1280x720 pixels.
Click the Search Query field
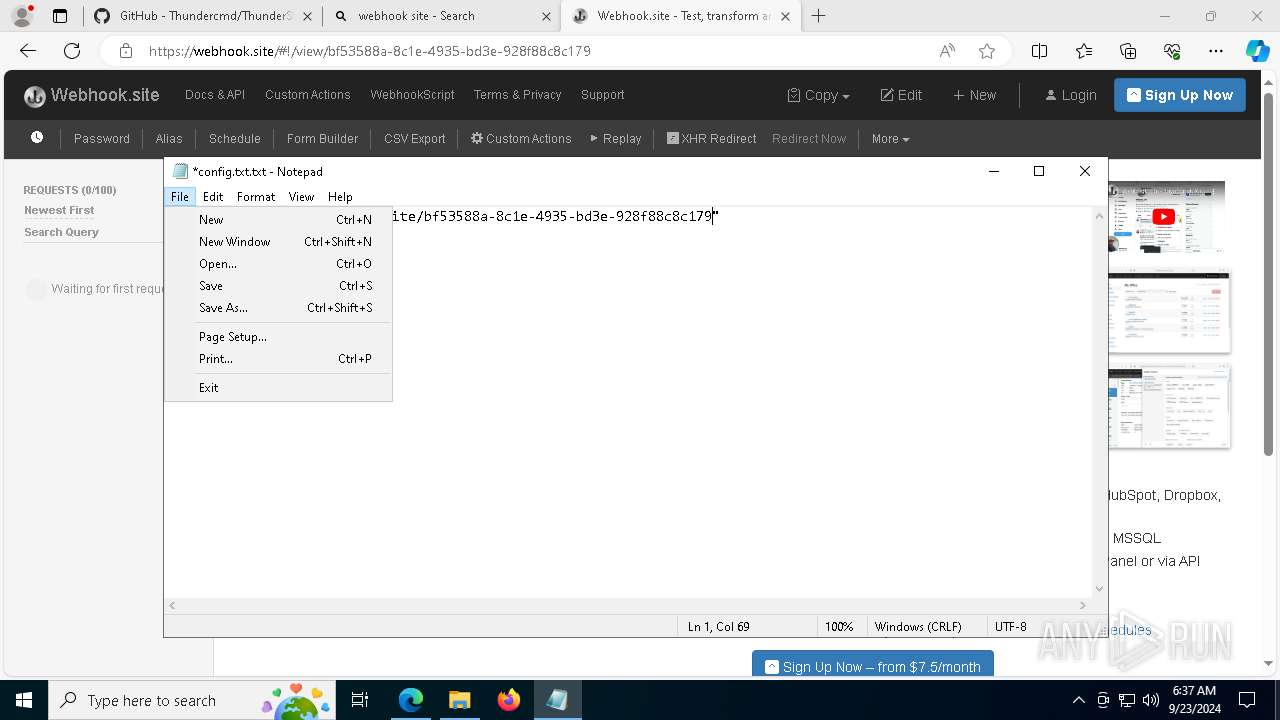[61, 232]
